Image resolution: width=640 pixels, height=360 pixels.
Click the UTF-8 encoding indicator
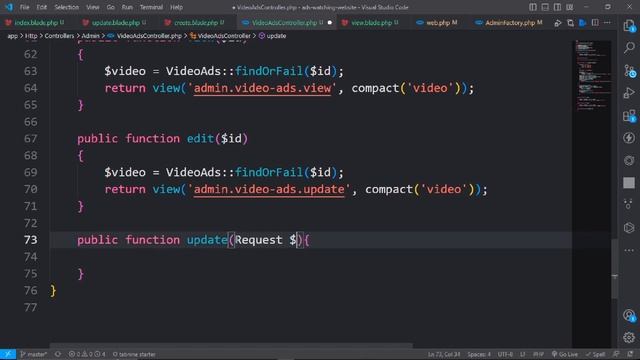pyautogui.click(x=505, y=354)
